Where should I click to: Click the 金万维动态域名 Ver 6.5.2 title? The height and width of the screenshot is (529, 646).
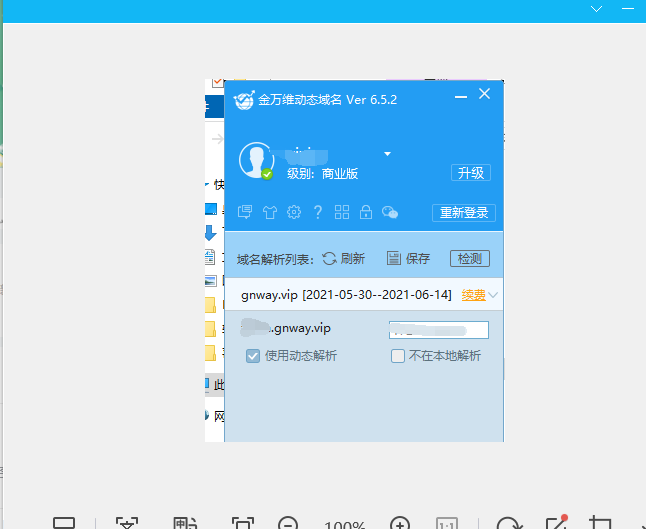(328, 100)
